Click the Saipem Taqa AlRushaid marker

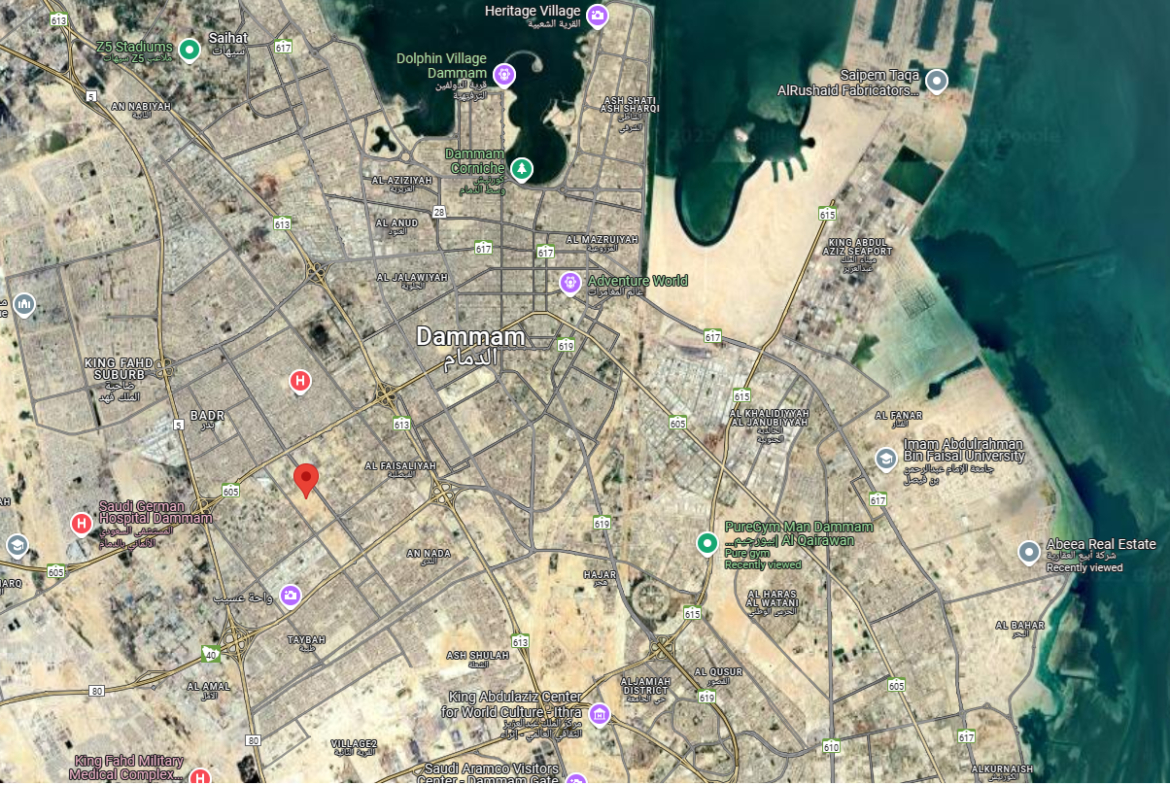(x=936, y=81)
